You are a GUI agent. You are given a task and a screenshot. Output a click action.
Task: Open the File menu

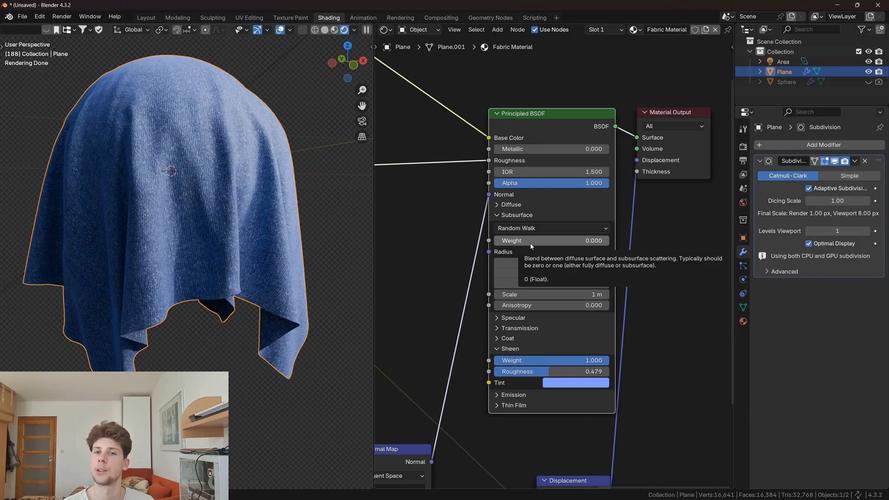(22, 16)
